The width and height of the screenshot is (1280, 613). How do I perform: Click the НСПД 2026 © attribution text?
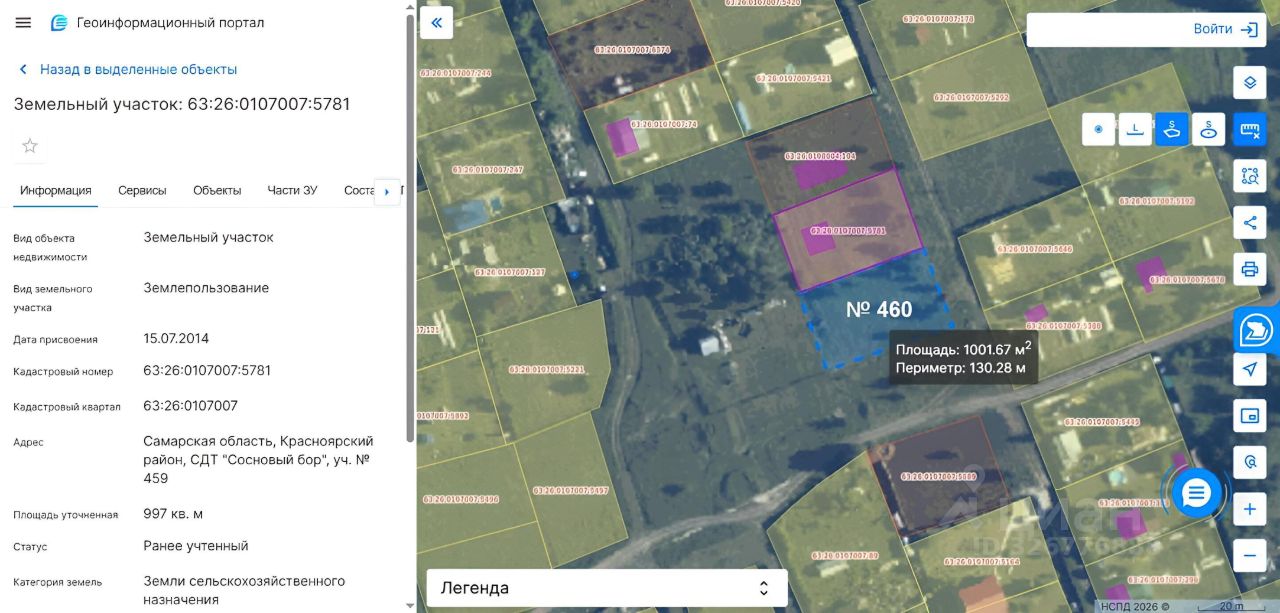point(1135,606)
